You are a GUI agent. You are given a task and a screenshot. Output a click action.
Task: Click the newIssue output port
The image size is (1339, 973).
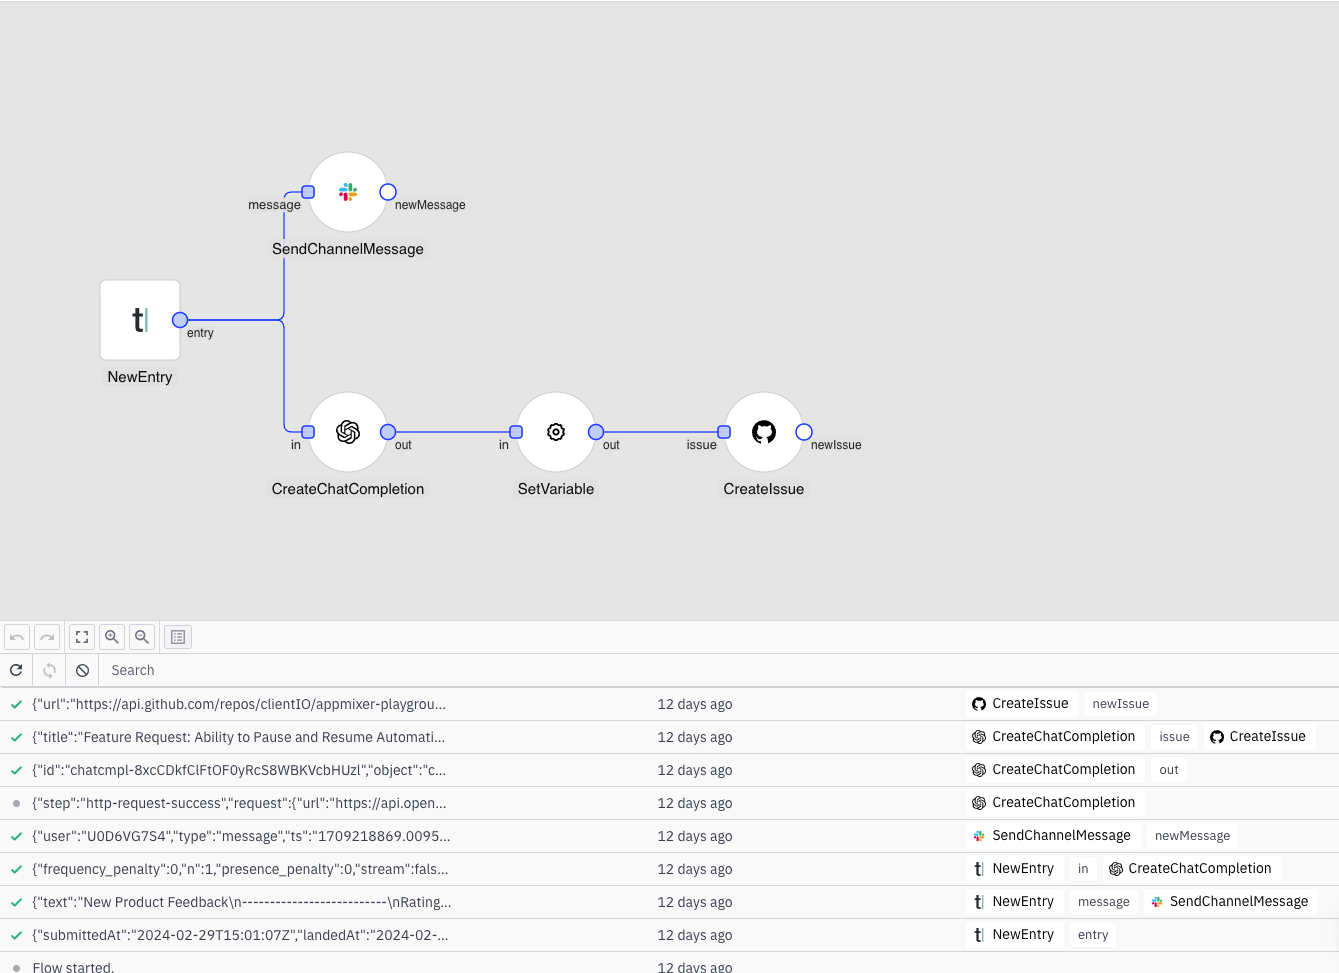coord(804,432)
